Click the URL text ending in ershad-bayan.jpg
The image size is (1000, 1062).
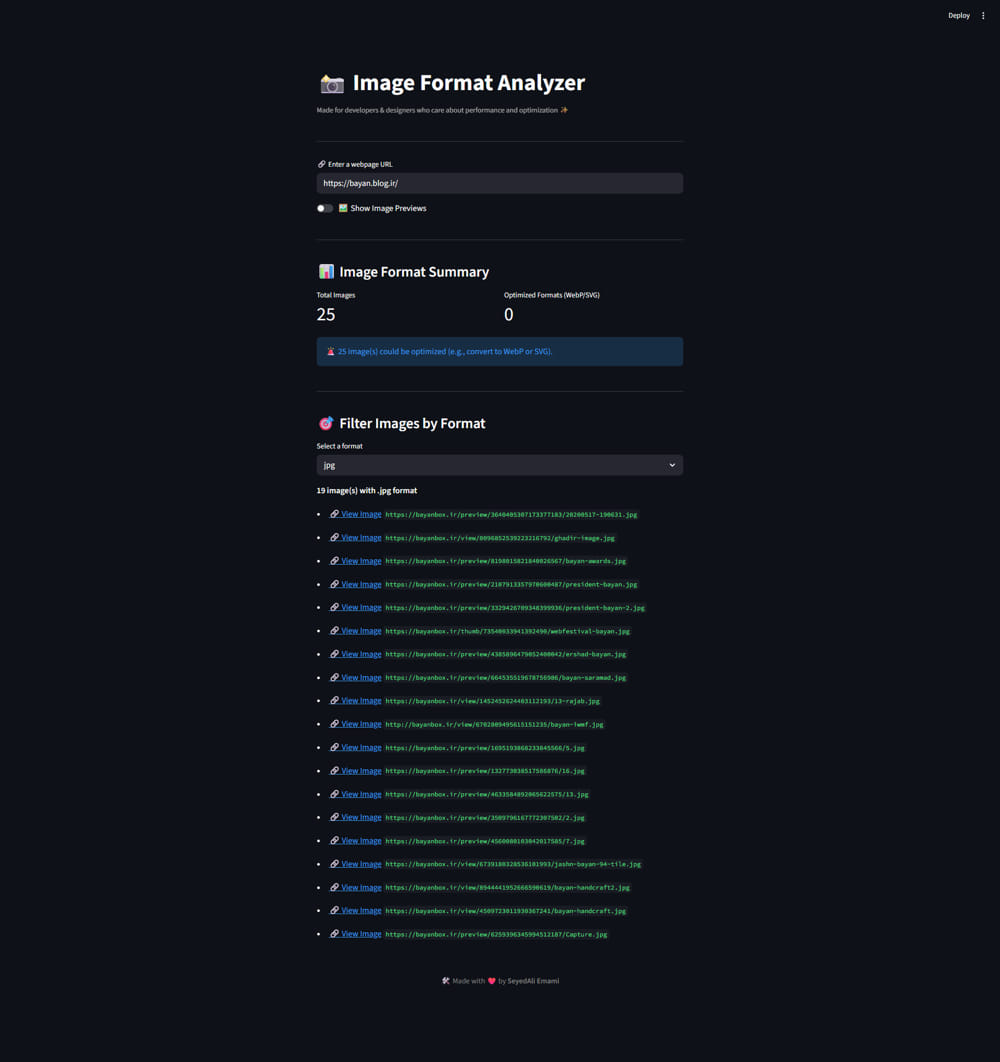[505, 654]
